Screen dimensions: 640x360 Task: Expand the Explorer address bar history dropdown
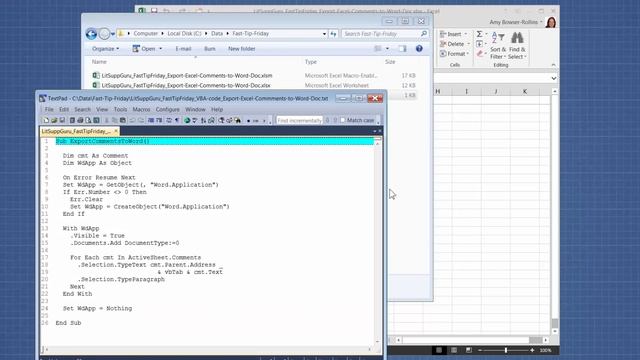point(324,34)
